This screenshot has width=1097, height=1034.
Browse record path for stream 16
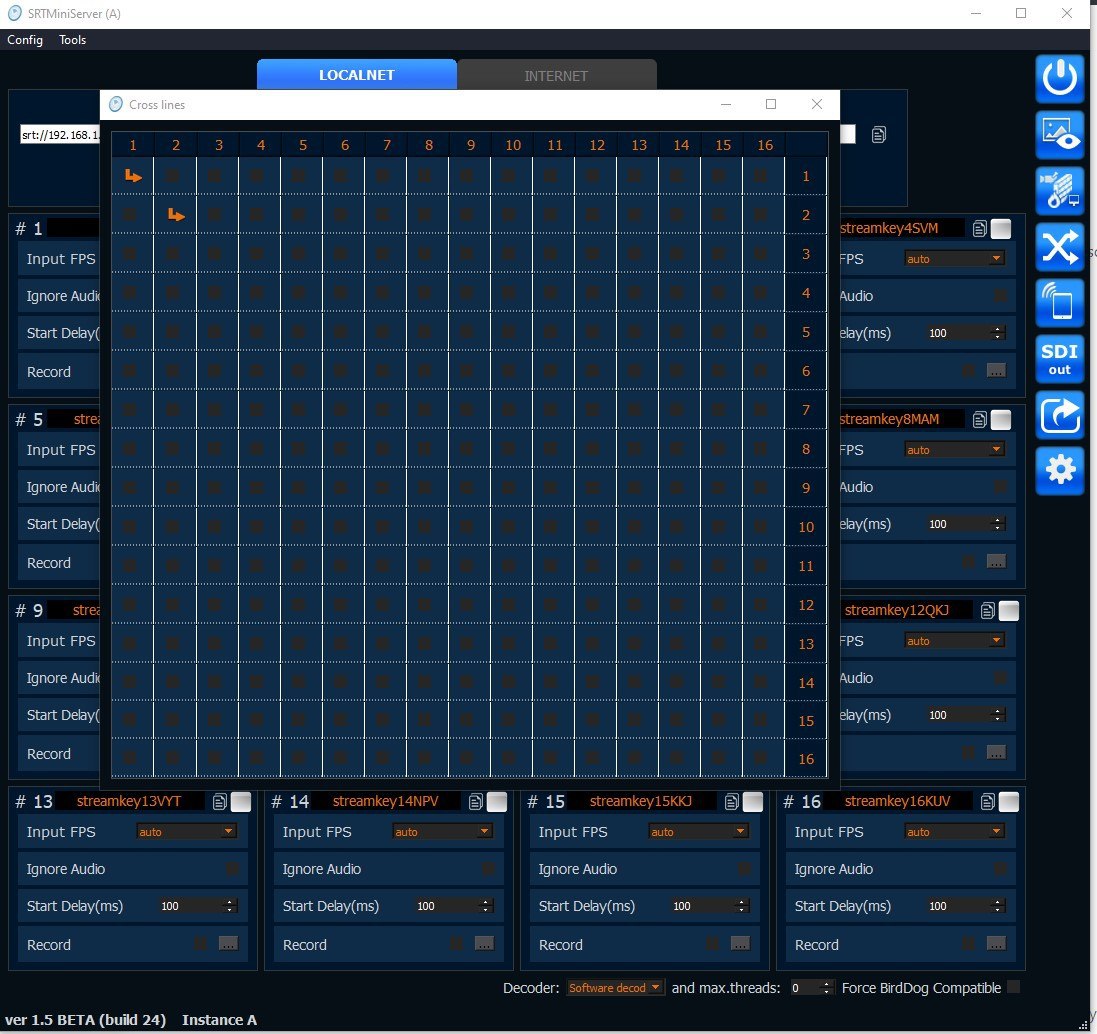996,944
